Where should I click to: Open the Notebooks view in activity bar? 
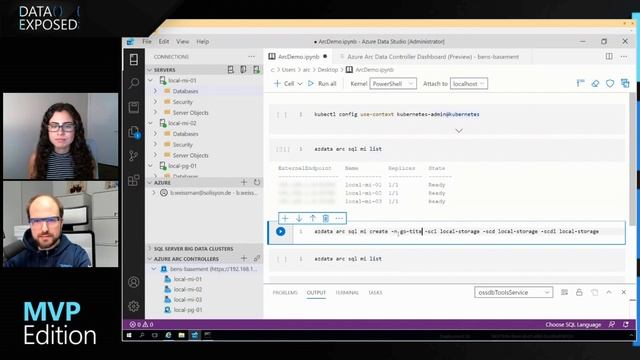(x=133, y=107)
